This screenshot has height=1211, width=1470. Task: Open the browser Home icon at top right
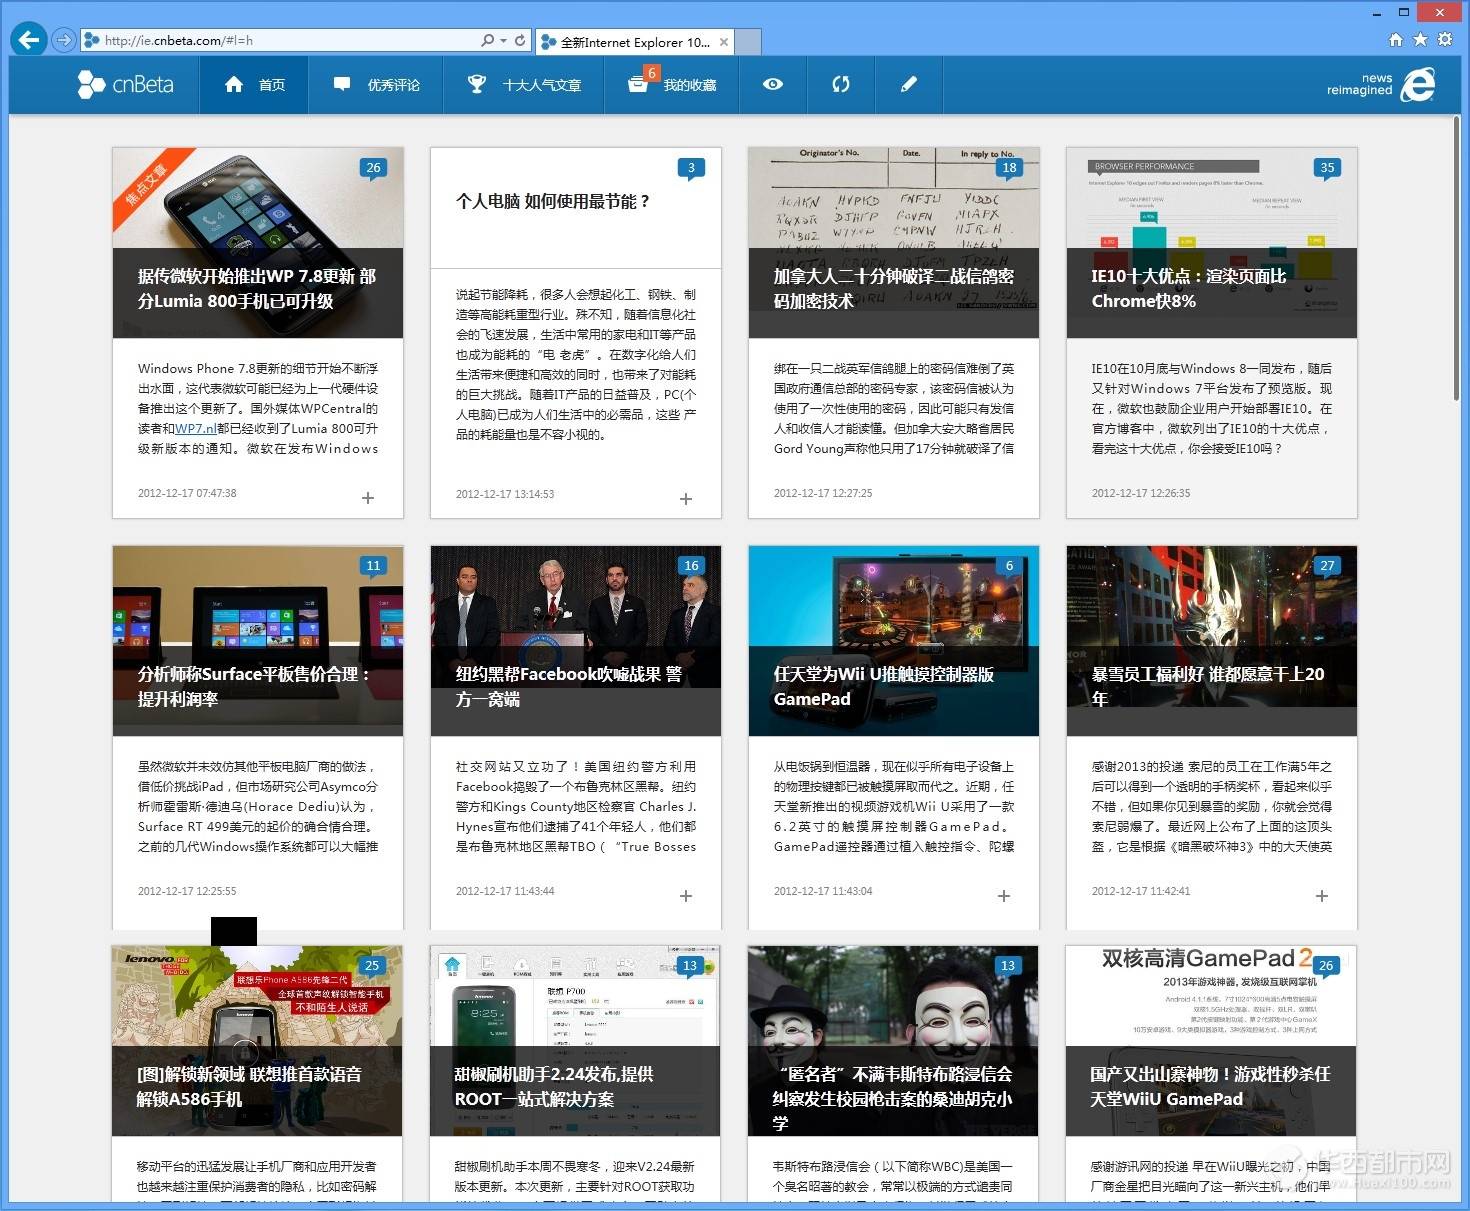coord(1396,39)
